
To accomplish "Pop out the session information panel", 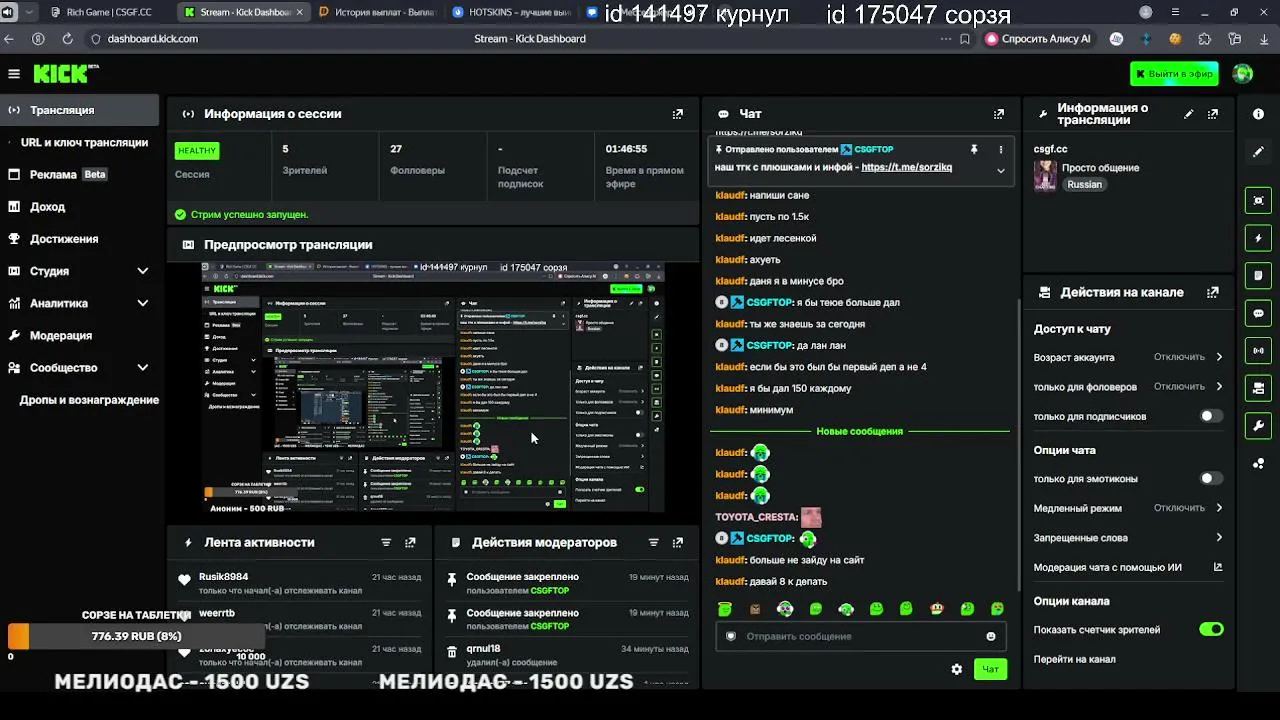I will (678, 114).
